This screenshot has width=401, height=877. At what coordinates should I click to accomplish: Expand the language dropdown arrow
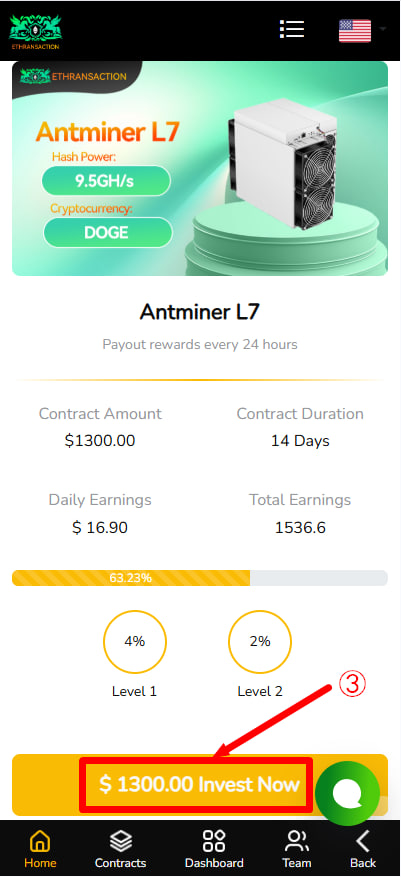(383, 29)
